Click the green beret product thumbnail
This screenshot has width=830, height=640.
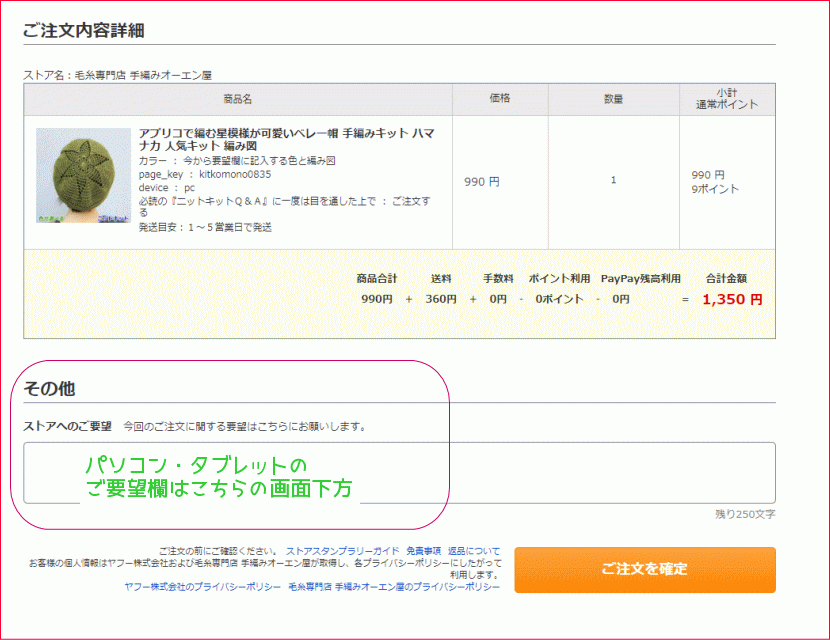(x=84, y=175)
